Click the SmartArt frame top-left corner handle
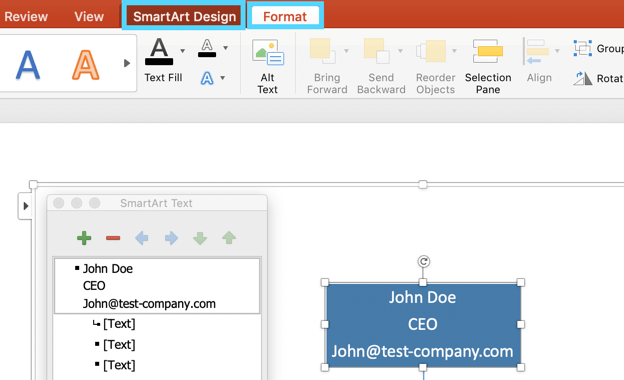 coord(33,184)
